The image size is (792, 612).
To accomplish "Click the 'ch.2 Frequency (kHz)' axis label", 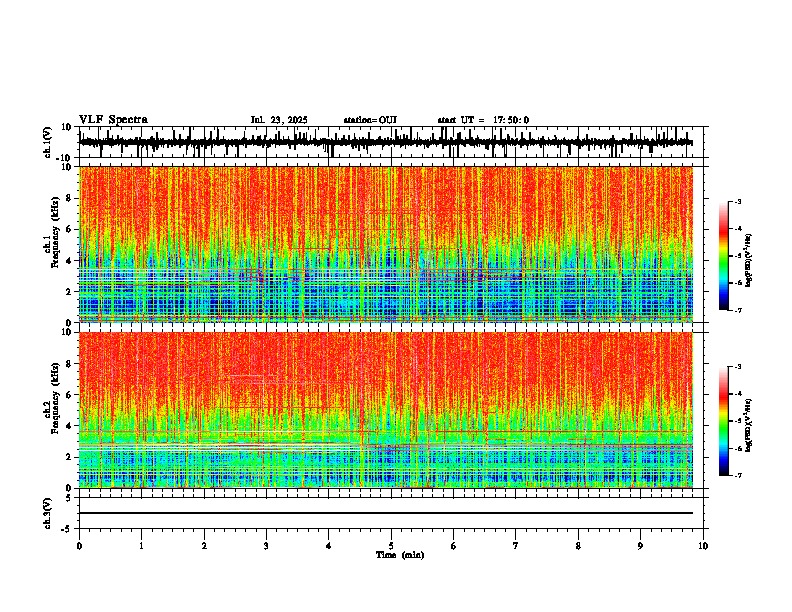I will tap(51, 399).
